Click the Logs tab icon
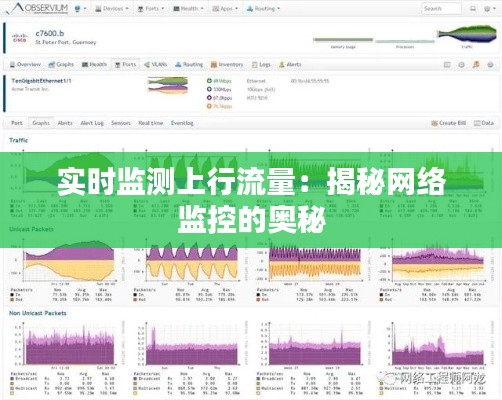This screenshot has width=502, height=400. tap(255, 64)
